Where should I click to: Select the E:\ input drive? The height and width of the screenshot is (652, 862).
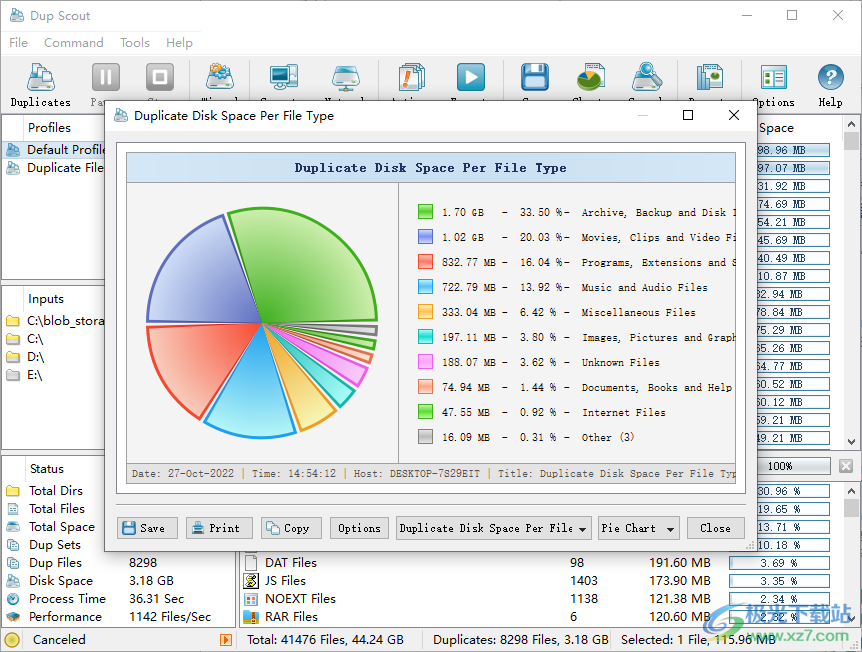24,375
